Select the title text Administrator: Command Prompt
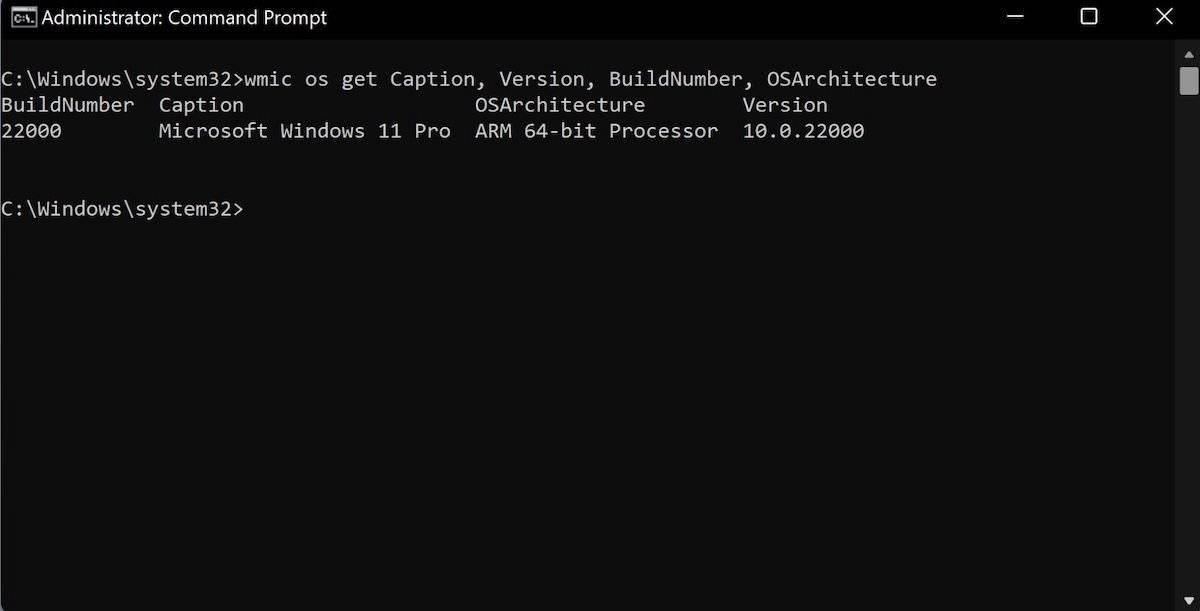 [x=186, y=16]
